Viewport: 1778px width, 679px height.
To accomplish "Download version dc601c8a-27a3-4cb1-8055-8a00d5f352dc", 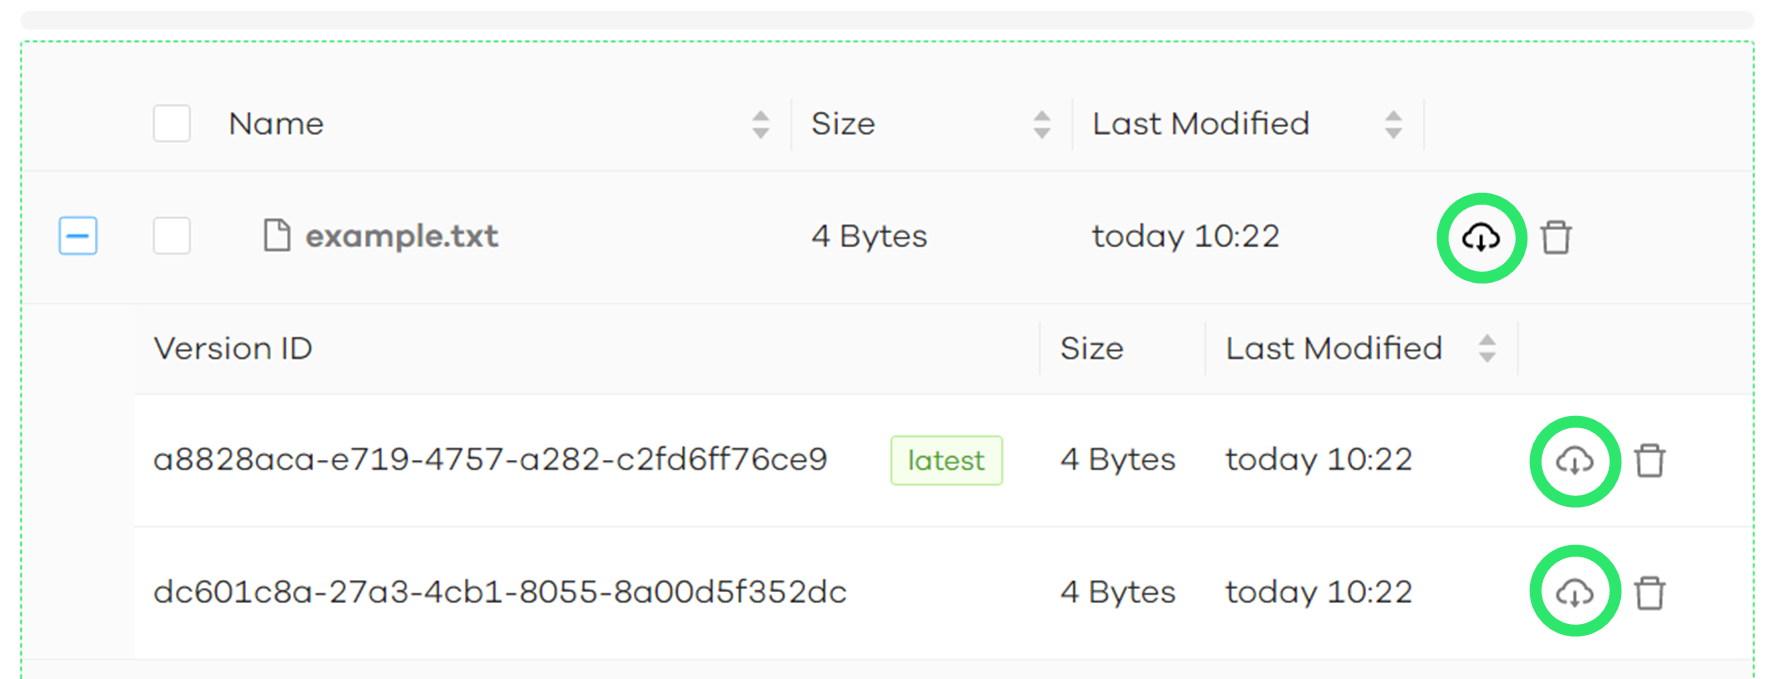I will click(1574, 593).
